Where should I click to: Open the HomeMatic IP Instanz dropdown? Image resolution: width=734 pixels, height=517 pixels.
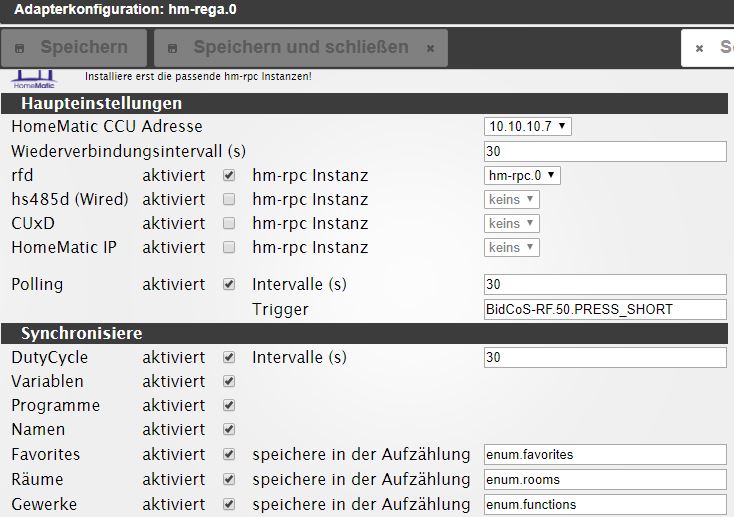coord(512,247)
